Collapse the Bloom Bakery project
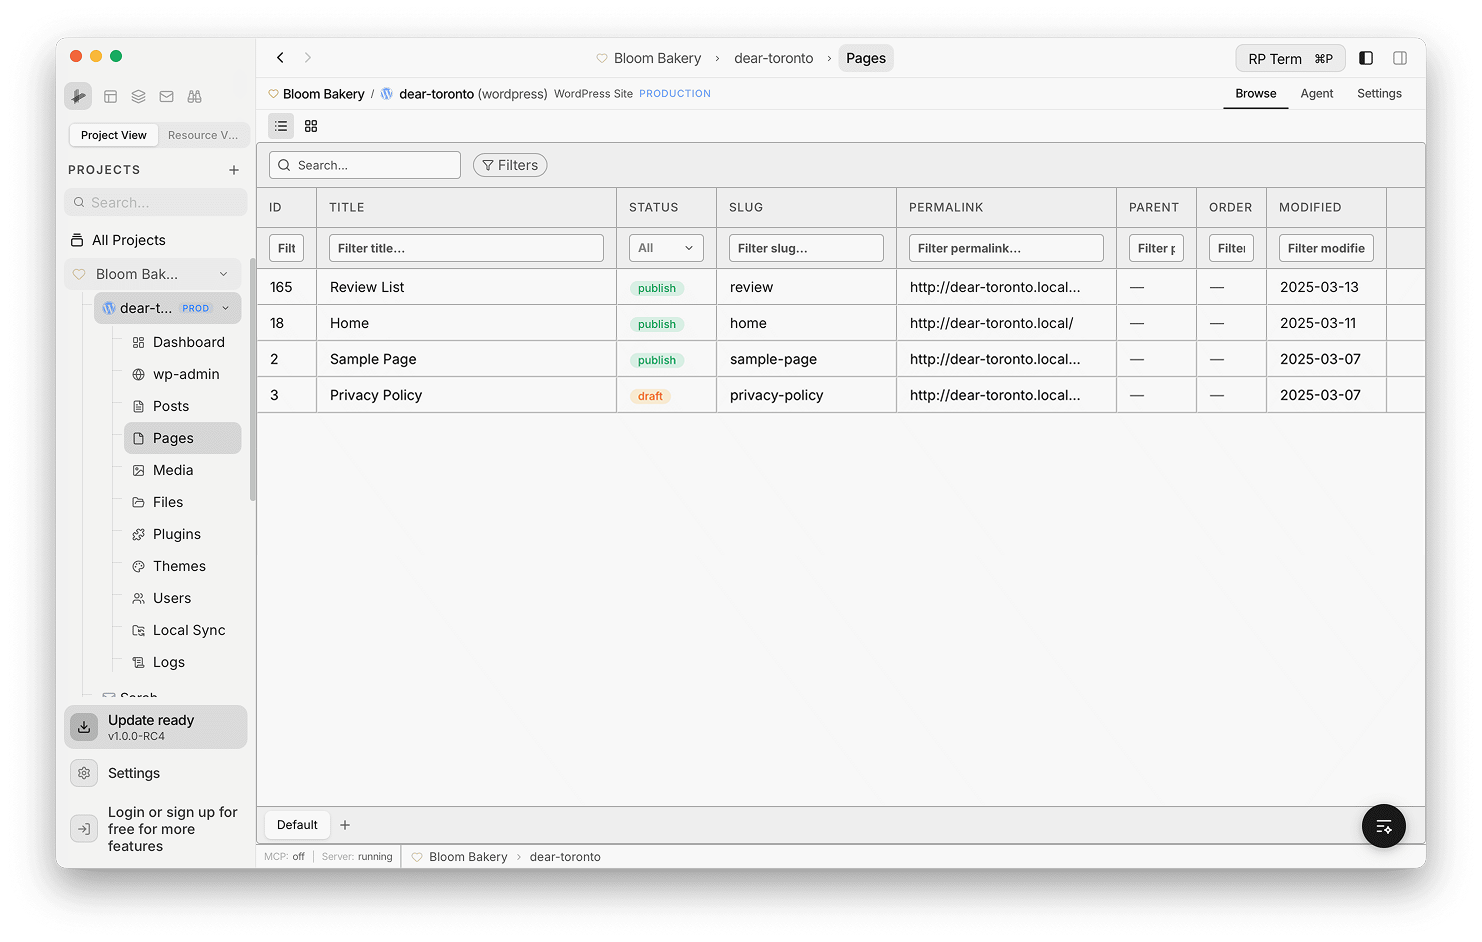 (x=222, y=273)
